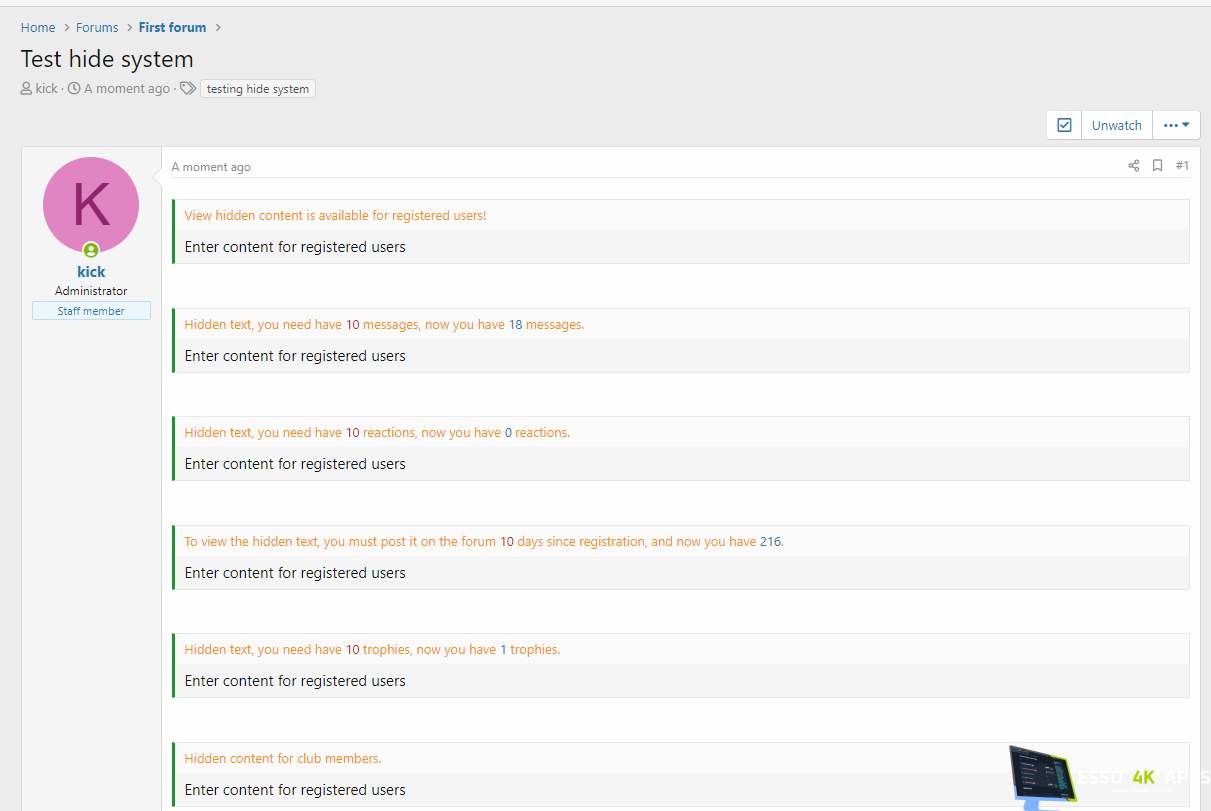
Task: Click the "Hidden content for club members" block
Action: [x=282, y=758]
